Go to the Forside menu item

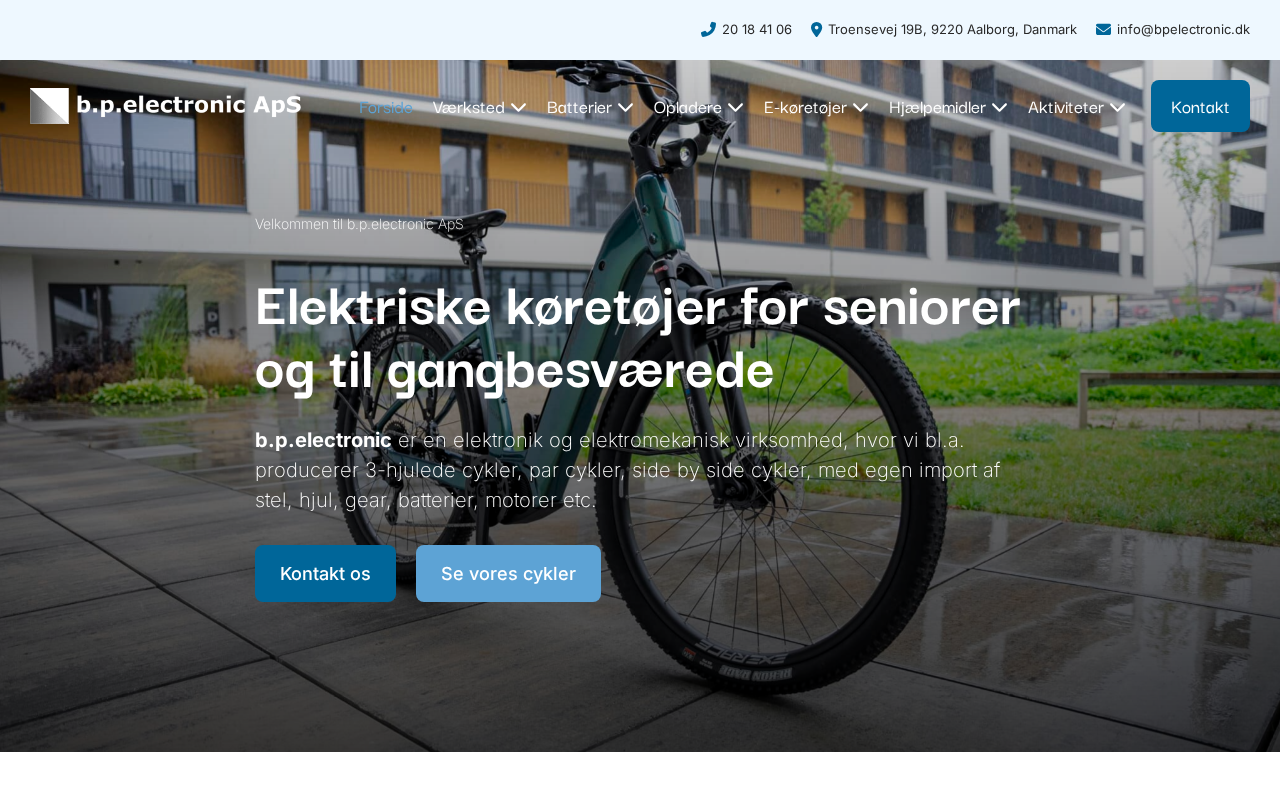pyautogui.click(x=386, y=107)
